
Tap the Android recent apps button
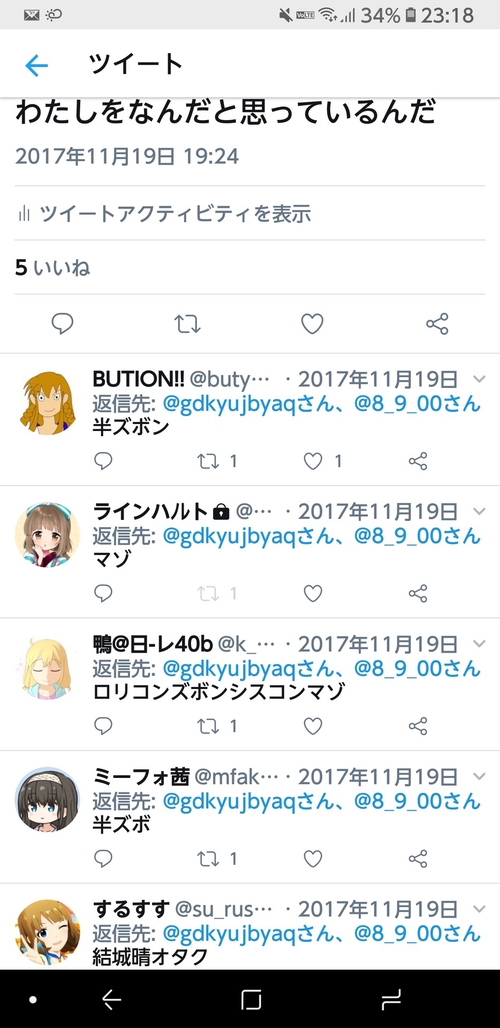[x=391, y=999]
